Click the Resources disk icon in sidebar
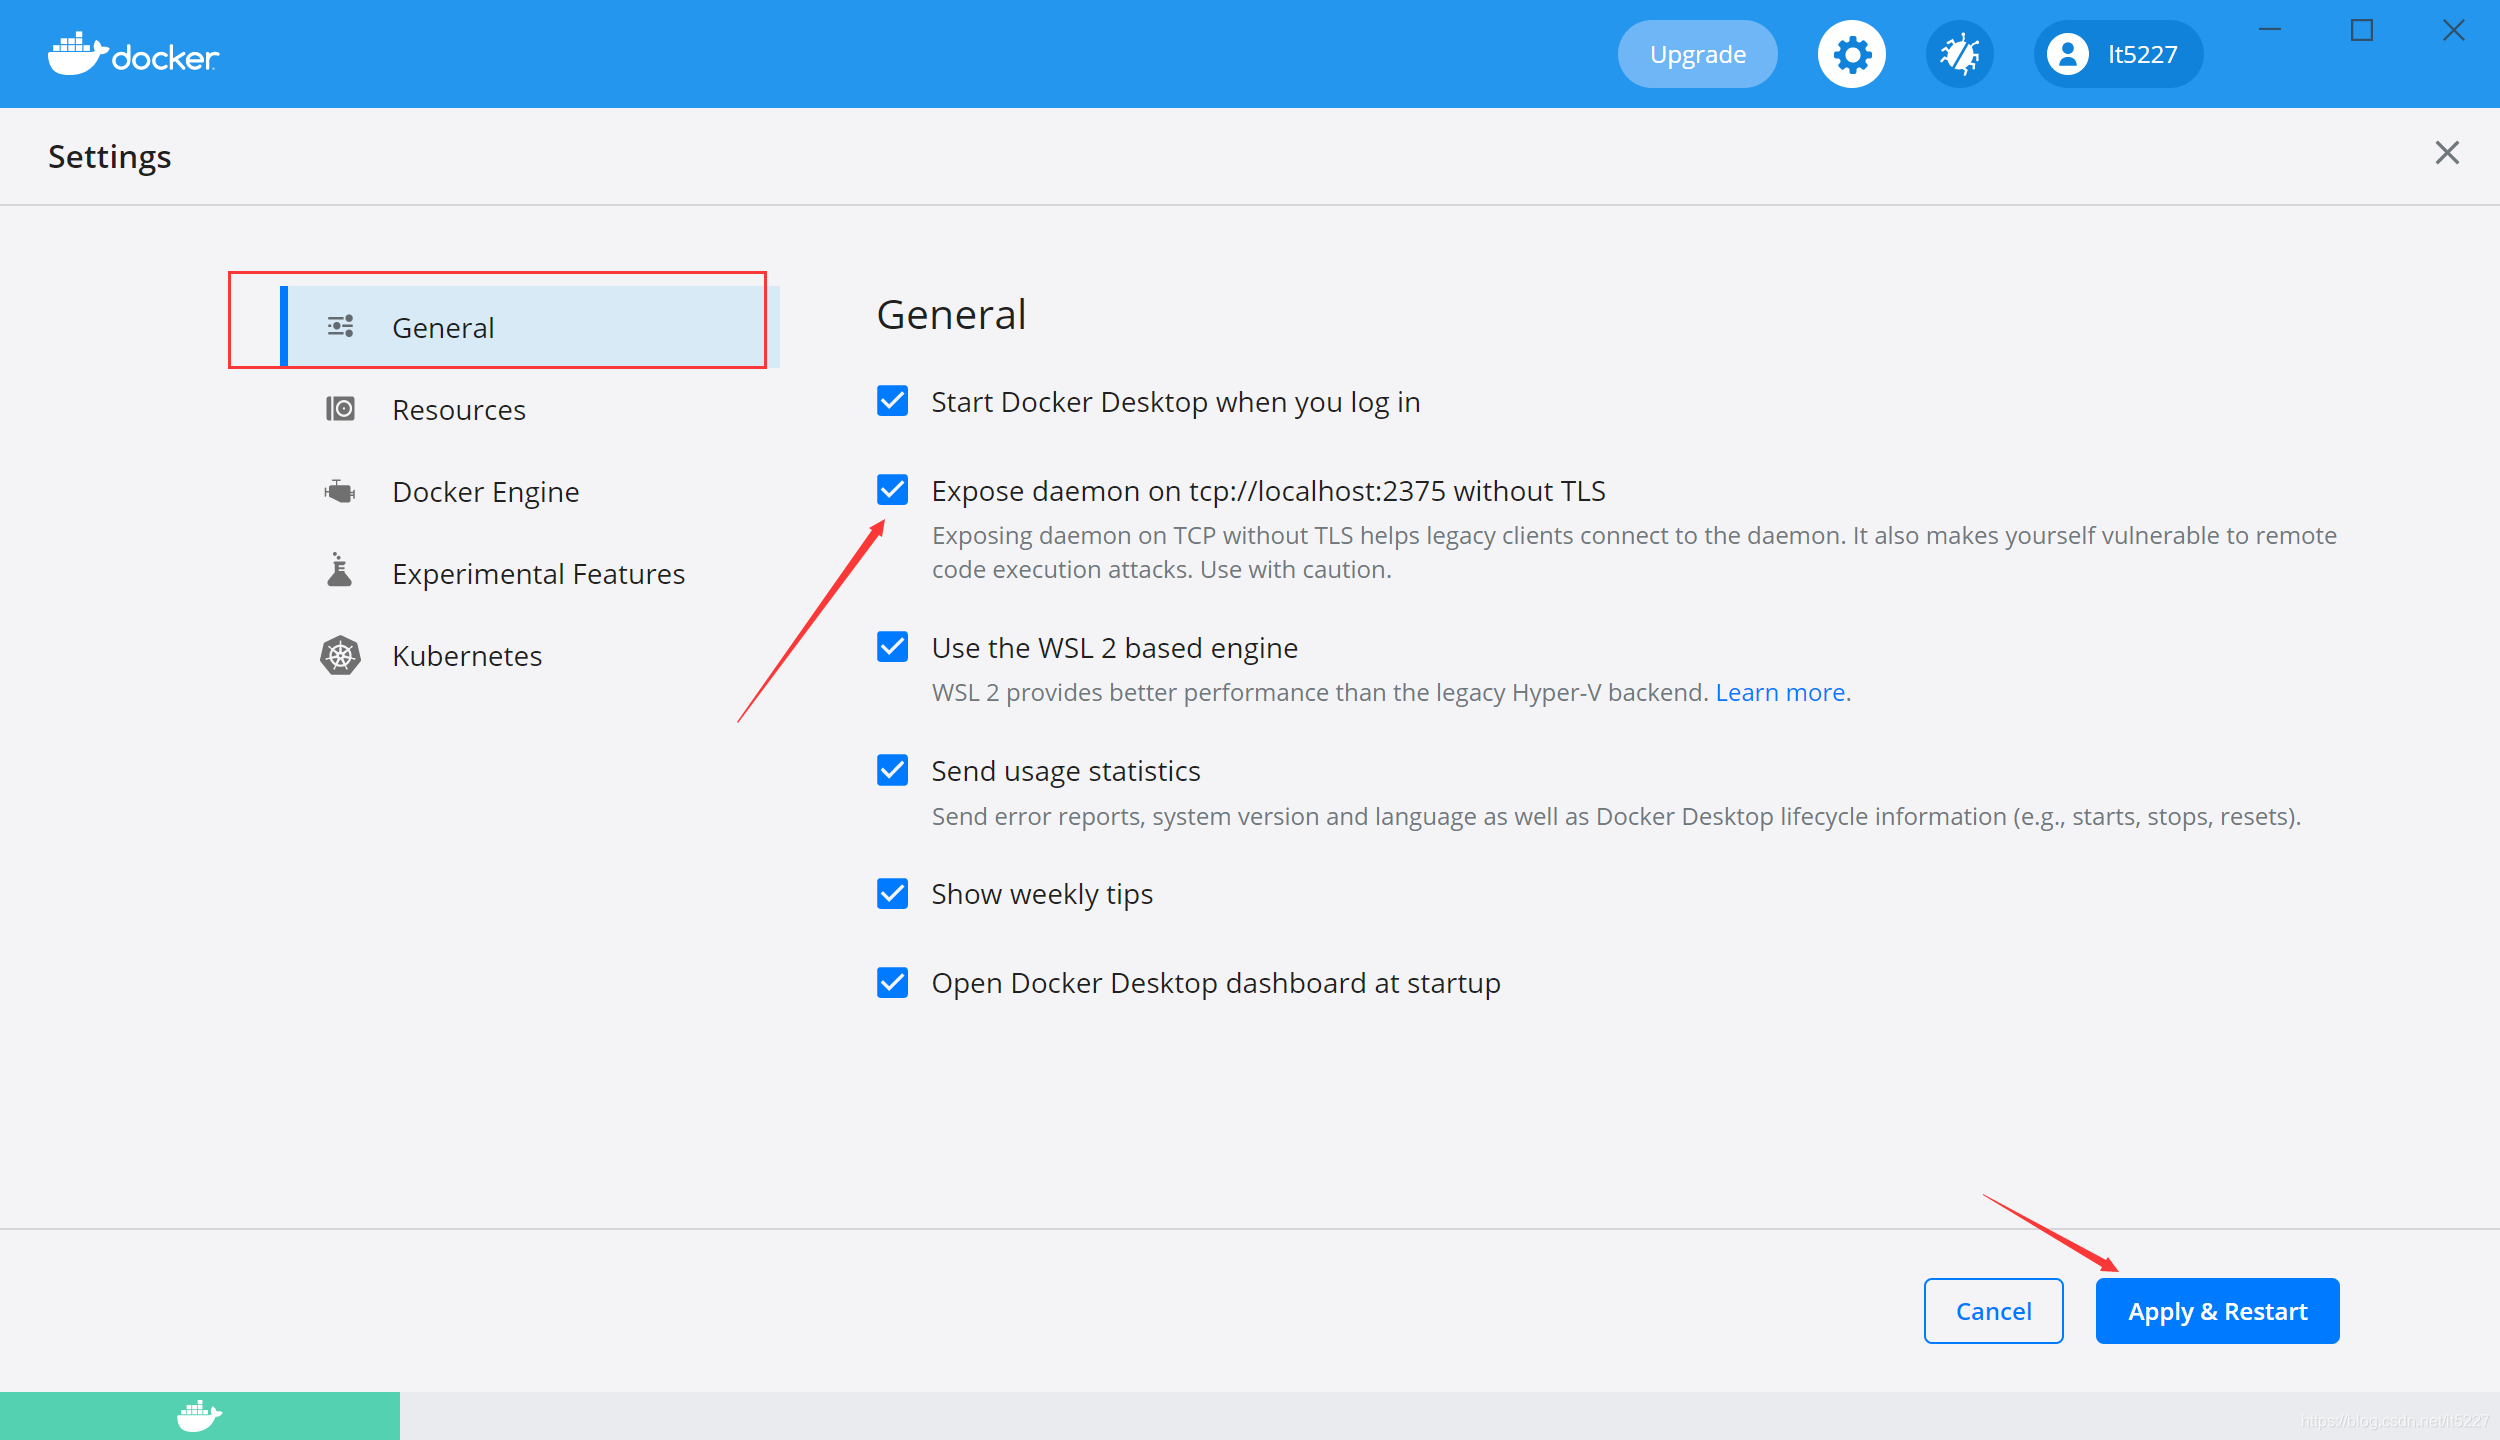Image resolution: width=2500 pixels, height=1440 pixels. 340,409
